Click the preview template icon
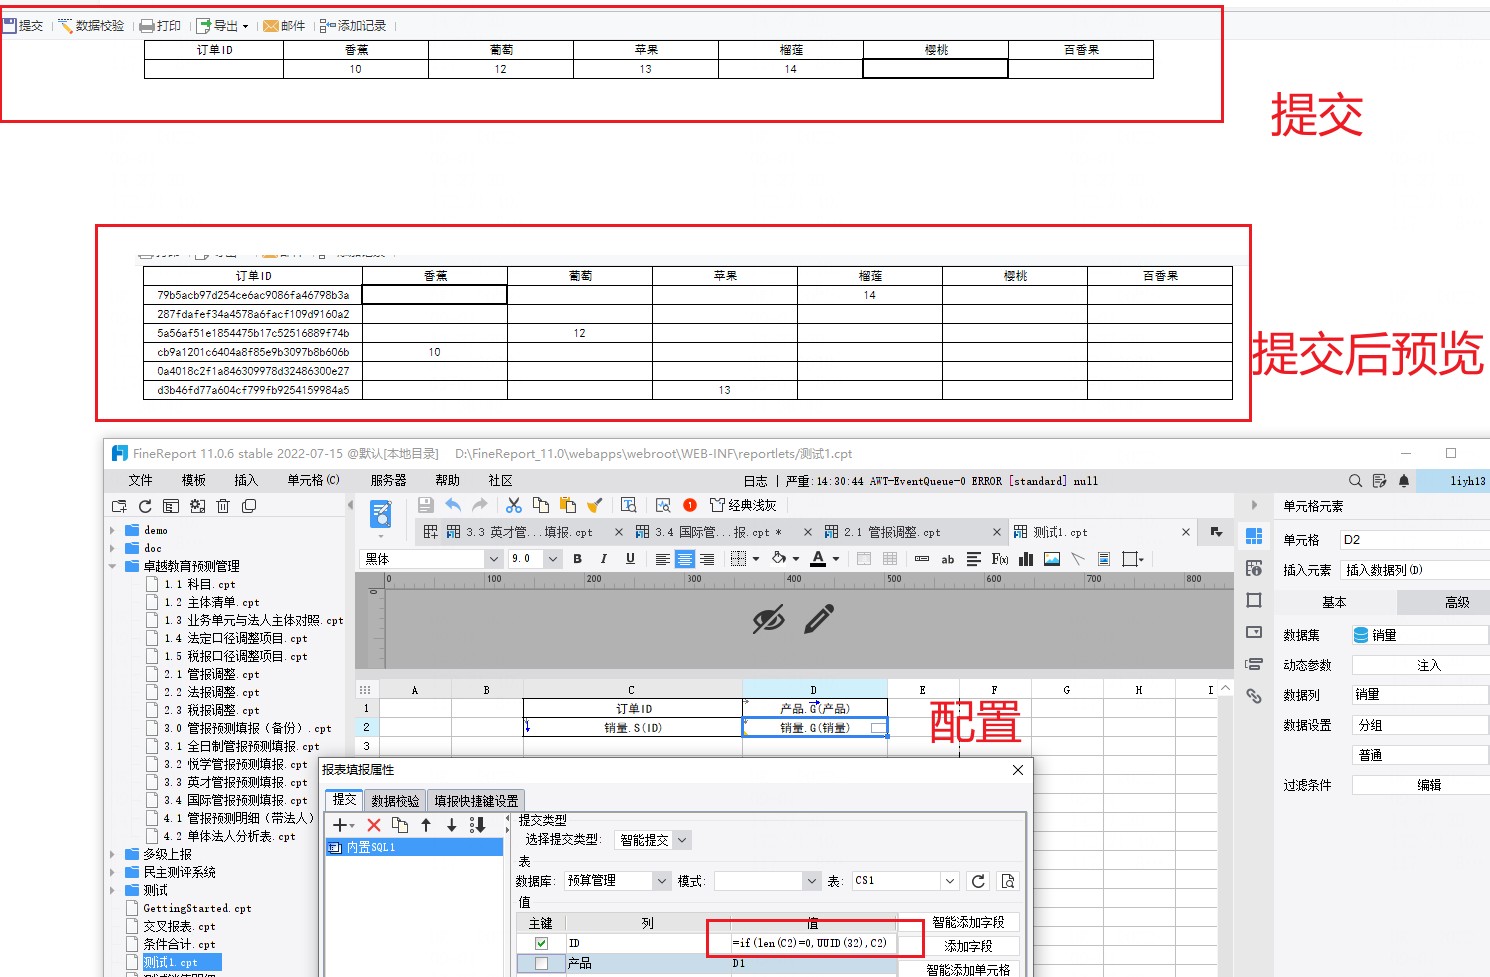Screen dimensions: 1490x977 [381, 514]
